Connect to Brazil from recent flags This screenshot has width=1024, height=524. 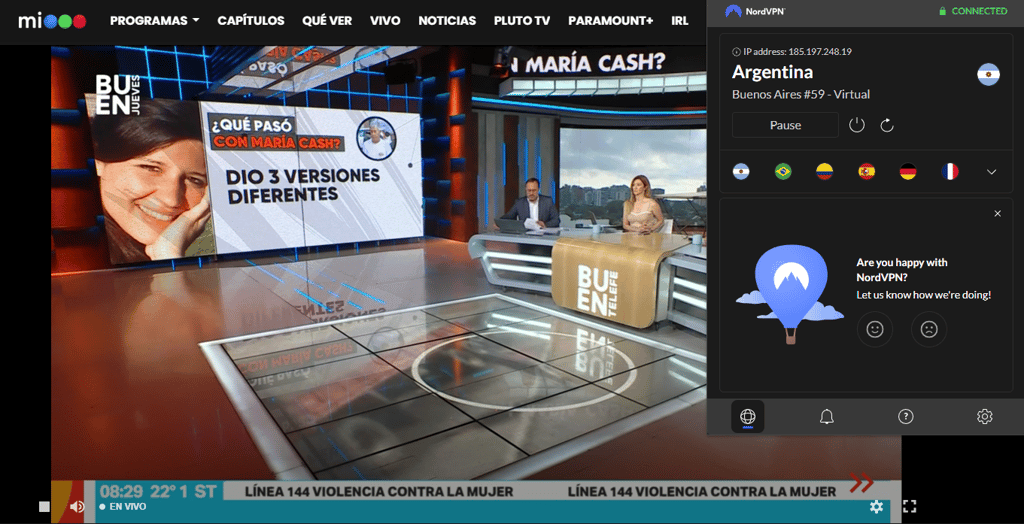783,171
